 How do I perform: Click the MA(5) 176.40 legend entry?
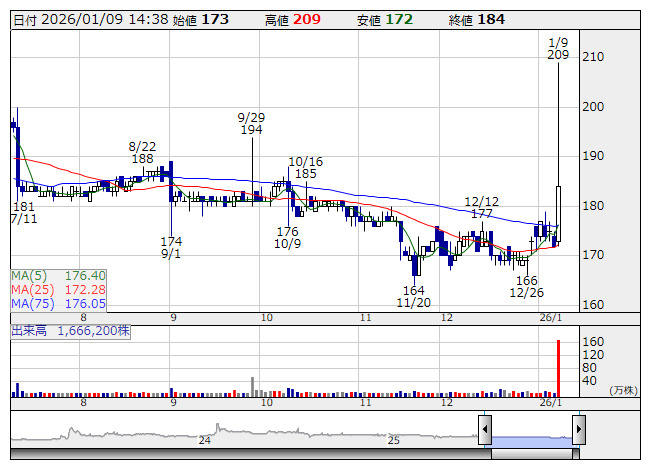(x=58, y=275)
